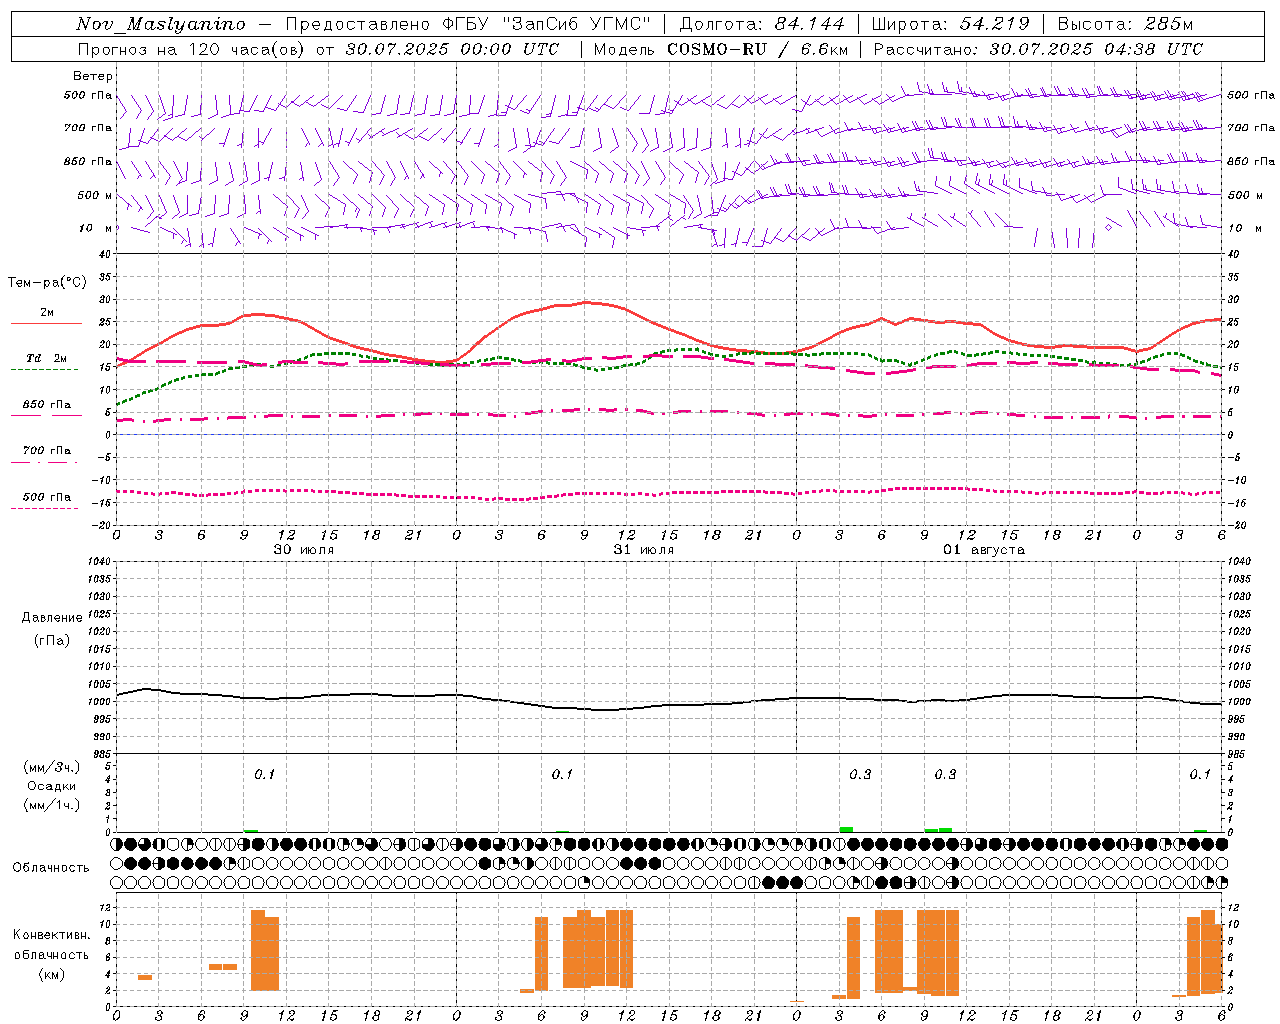Screen dimensions: 1280x1024
Task: Click the '700 гПа' temperature legend label
Action: coord(47,451)
